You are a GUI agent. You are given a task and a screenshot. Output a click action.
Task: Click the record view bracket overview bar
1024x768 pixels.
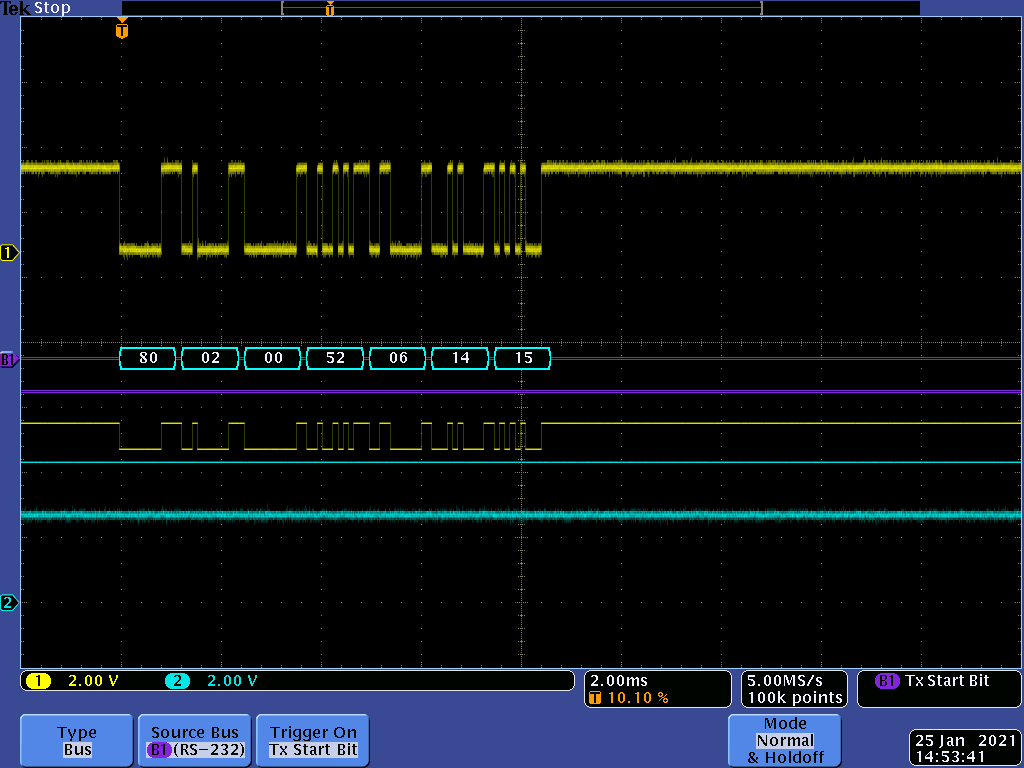click(x=522, y=8)
